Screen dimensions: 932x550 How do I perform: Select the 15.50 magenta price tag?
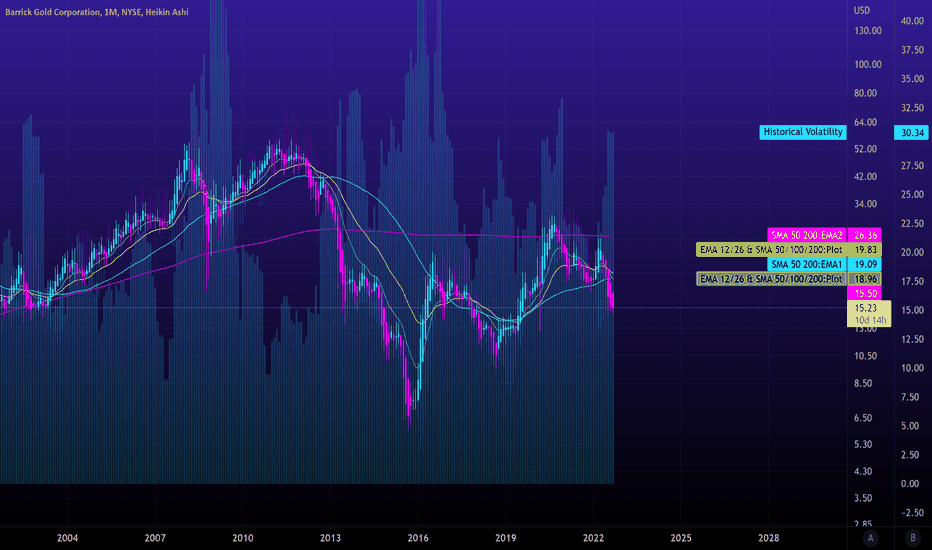coord(865,293)
